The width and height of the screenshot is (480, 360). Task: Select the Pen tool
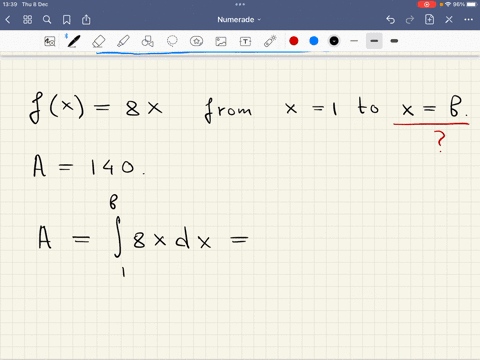tap(73, 41)
